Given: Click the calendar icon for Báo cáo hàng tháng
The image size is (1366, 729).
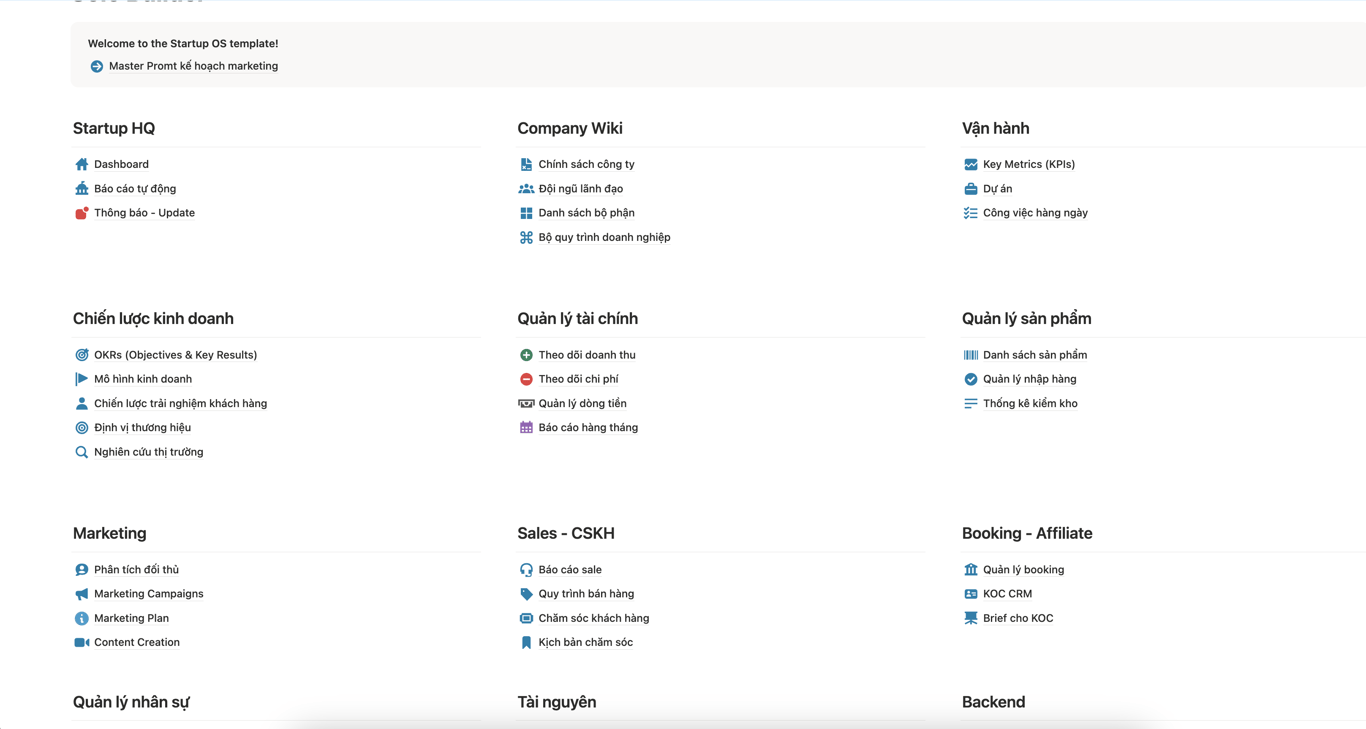Looking at the screenshot, I should (526, 428).
